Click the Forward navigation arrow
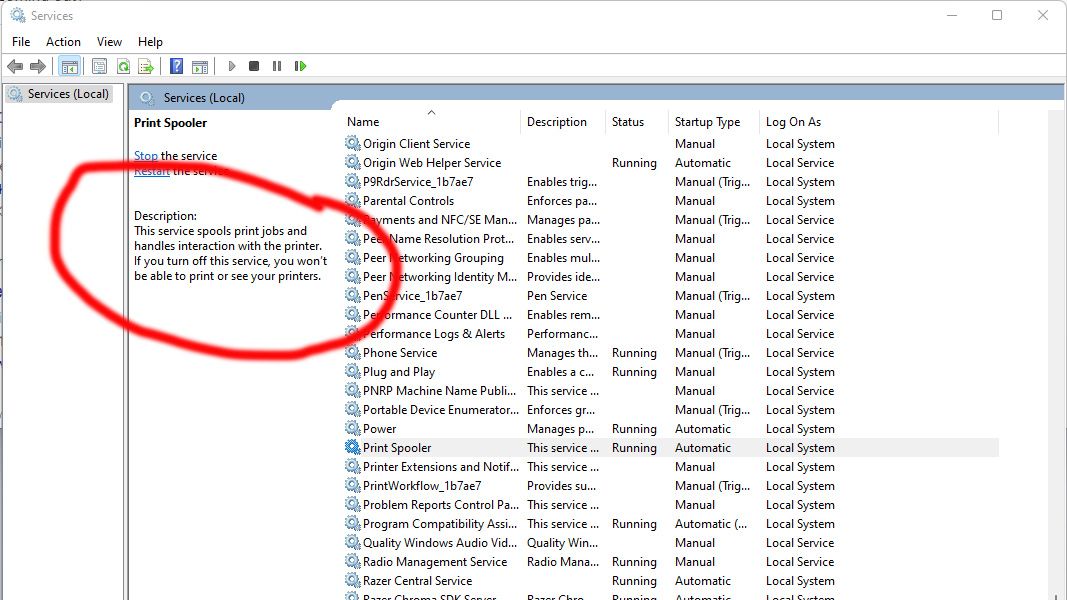Viewport: 1067px width, 600px height. (x=38, y=66)
